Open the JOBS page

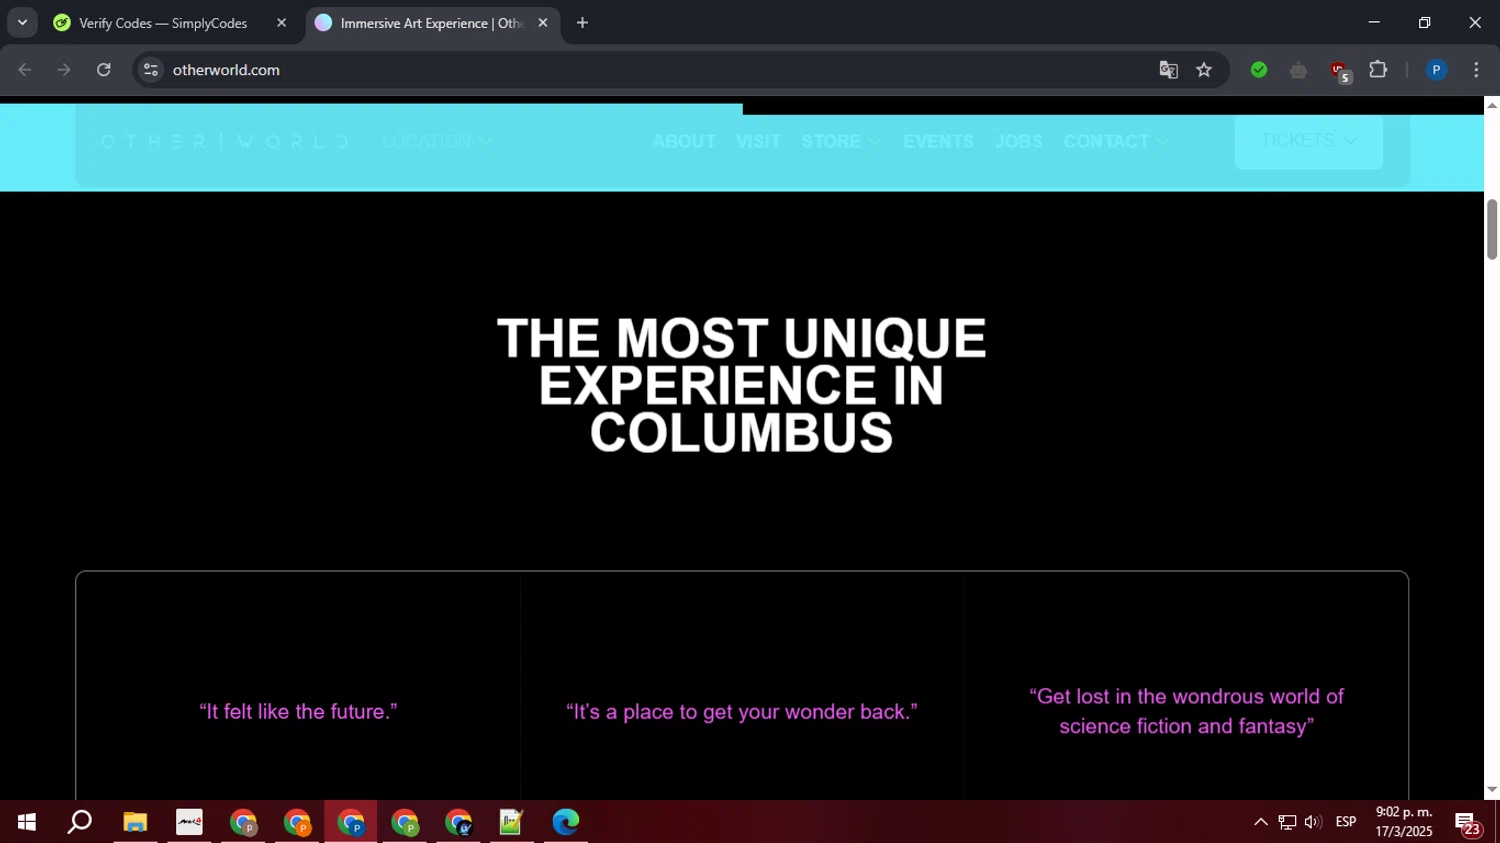(1019, 142)
